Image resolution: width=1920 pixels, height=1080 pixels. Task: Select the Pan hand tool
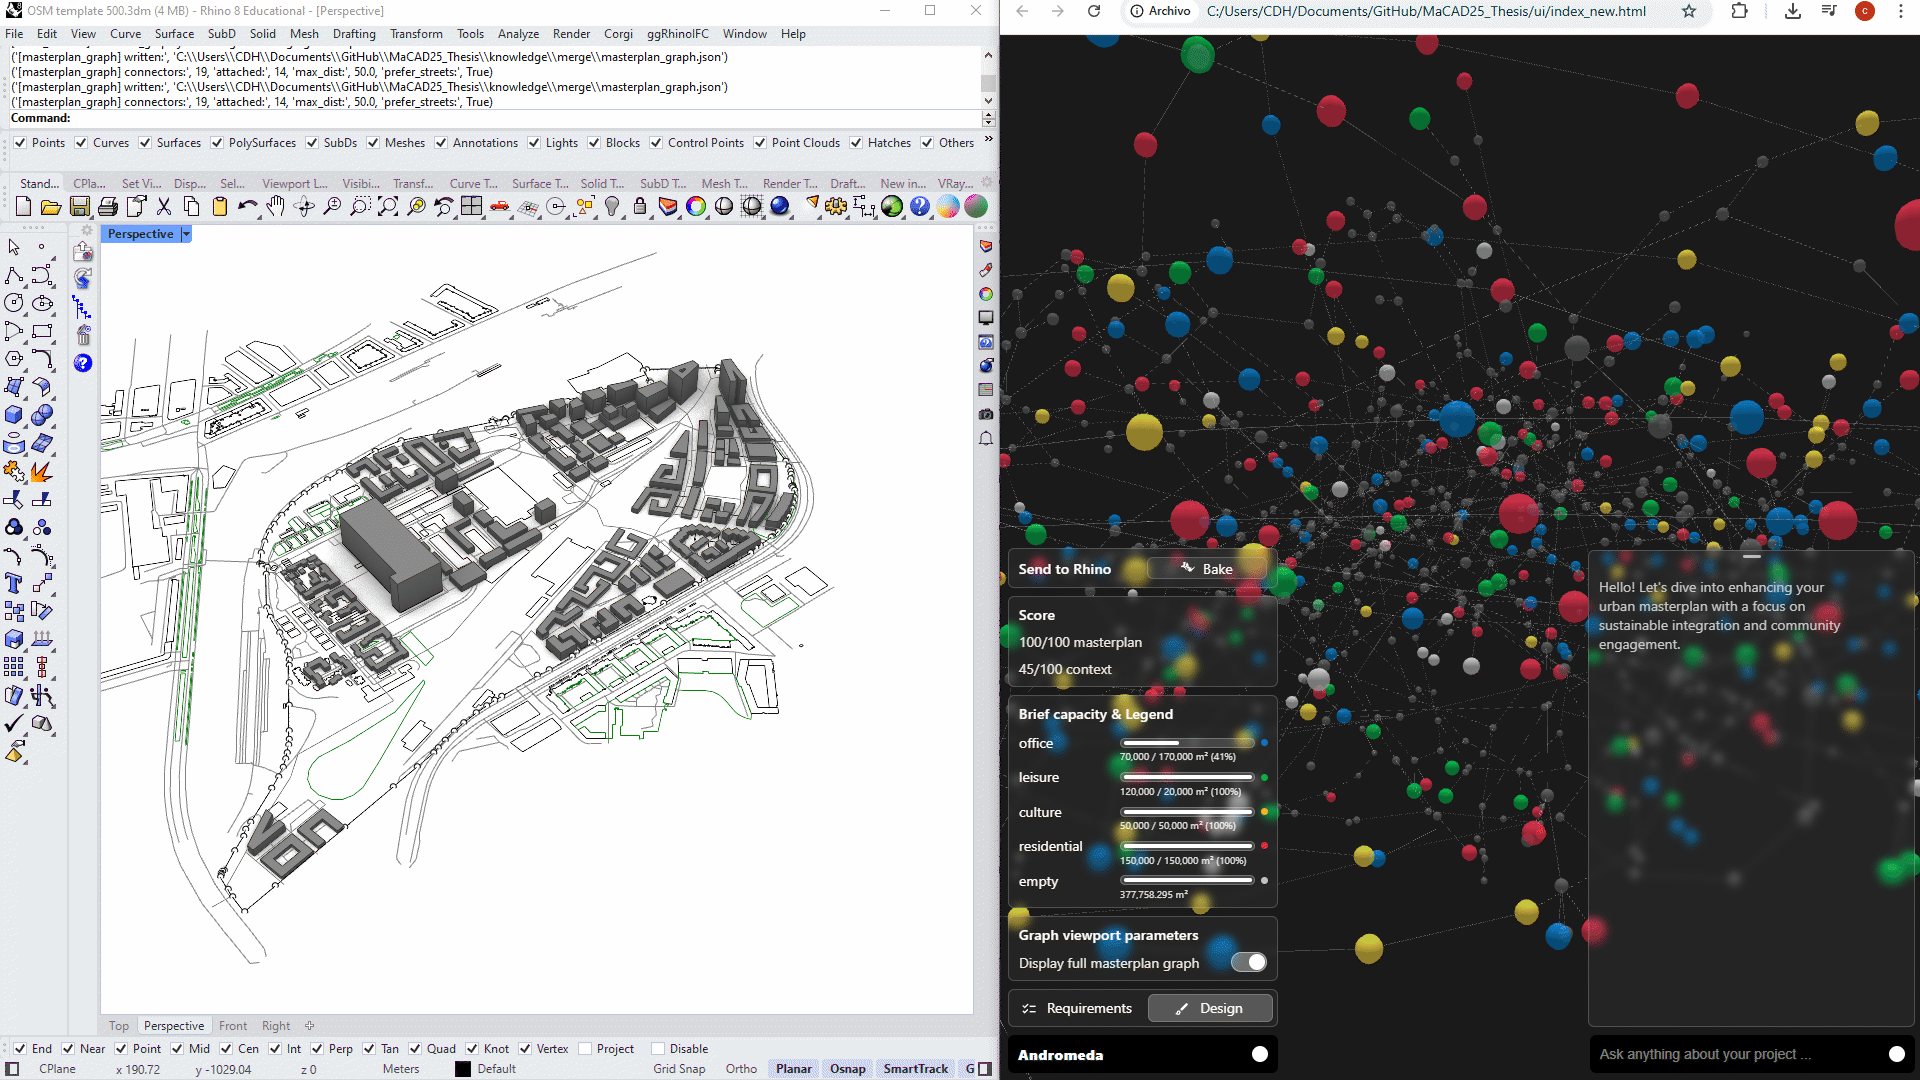[x=276, y=207]
